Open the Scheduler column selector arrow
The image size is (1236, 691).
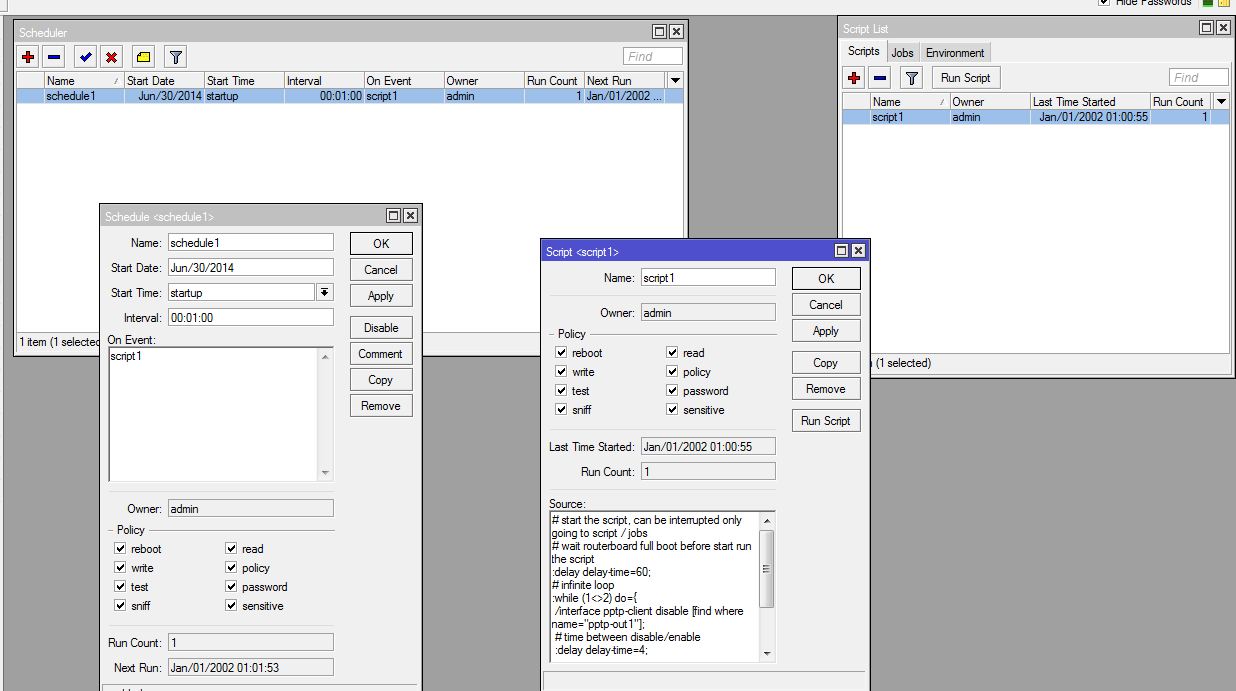pyautogui.click(x=675, y=80)
